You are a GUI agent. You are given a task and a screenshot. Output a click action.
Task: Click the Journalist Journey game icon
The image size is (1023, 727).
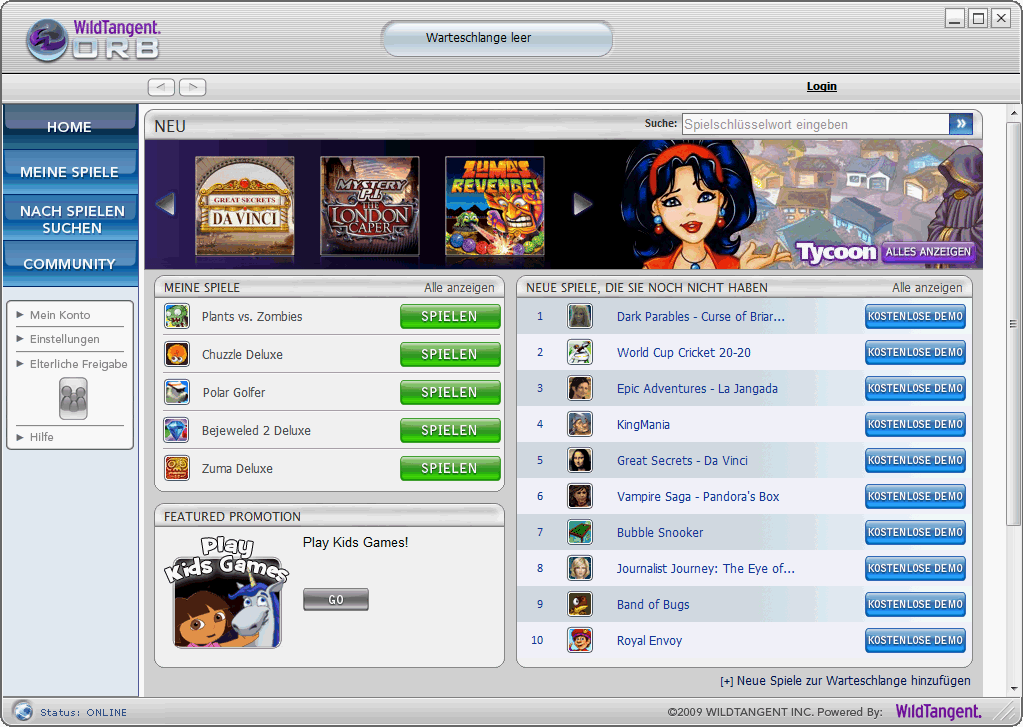(x=579, y=568)
